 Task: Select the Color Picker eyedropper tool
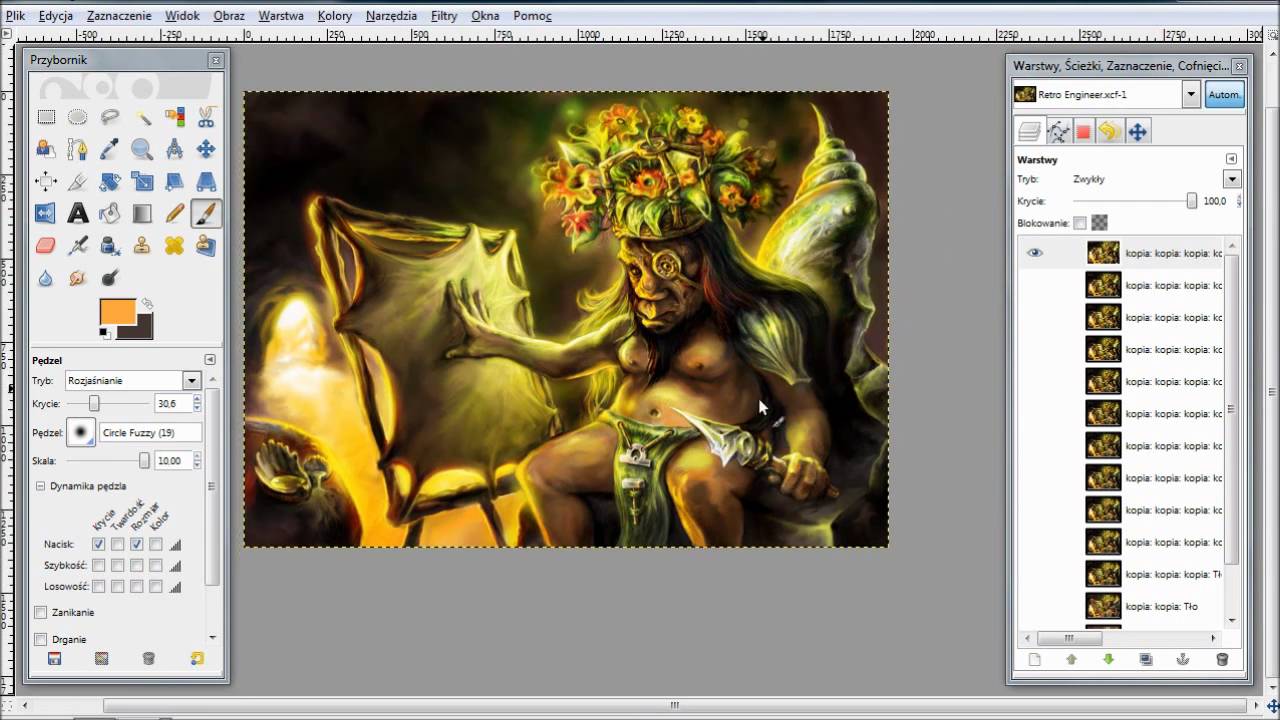110,149
